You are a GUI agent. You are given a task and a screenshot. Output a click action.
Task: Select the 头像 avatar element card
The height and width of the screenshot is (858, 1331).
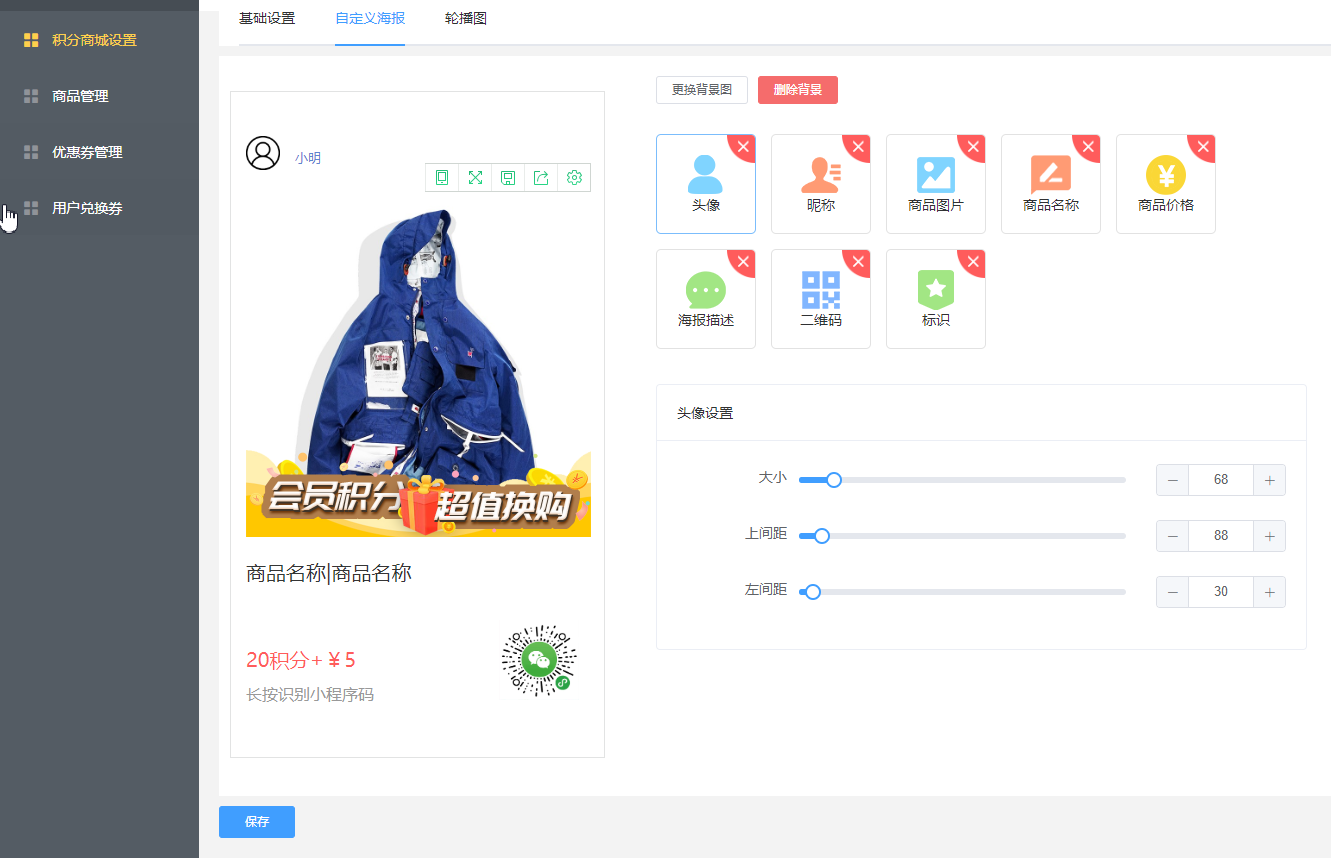coord(706,184)
